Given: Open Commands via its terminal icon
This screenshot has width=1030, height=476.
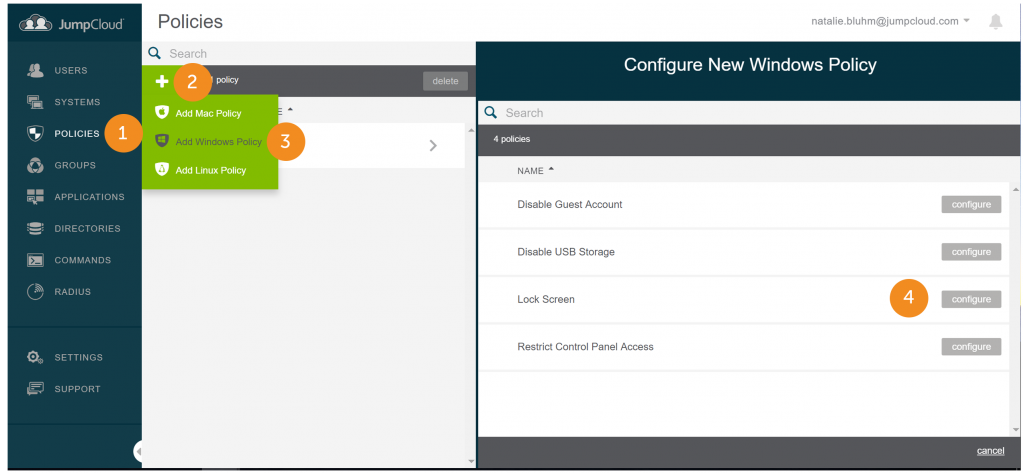Looking at the screenshot, I should 35,260.
